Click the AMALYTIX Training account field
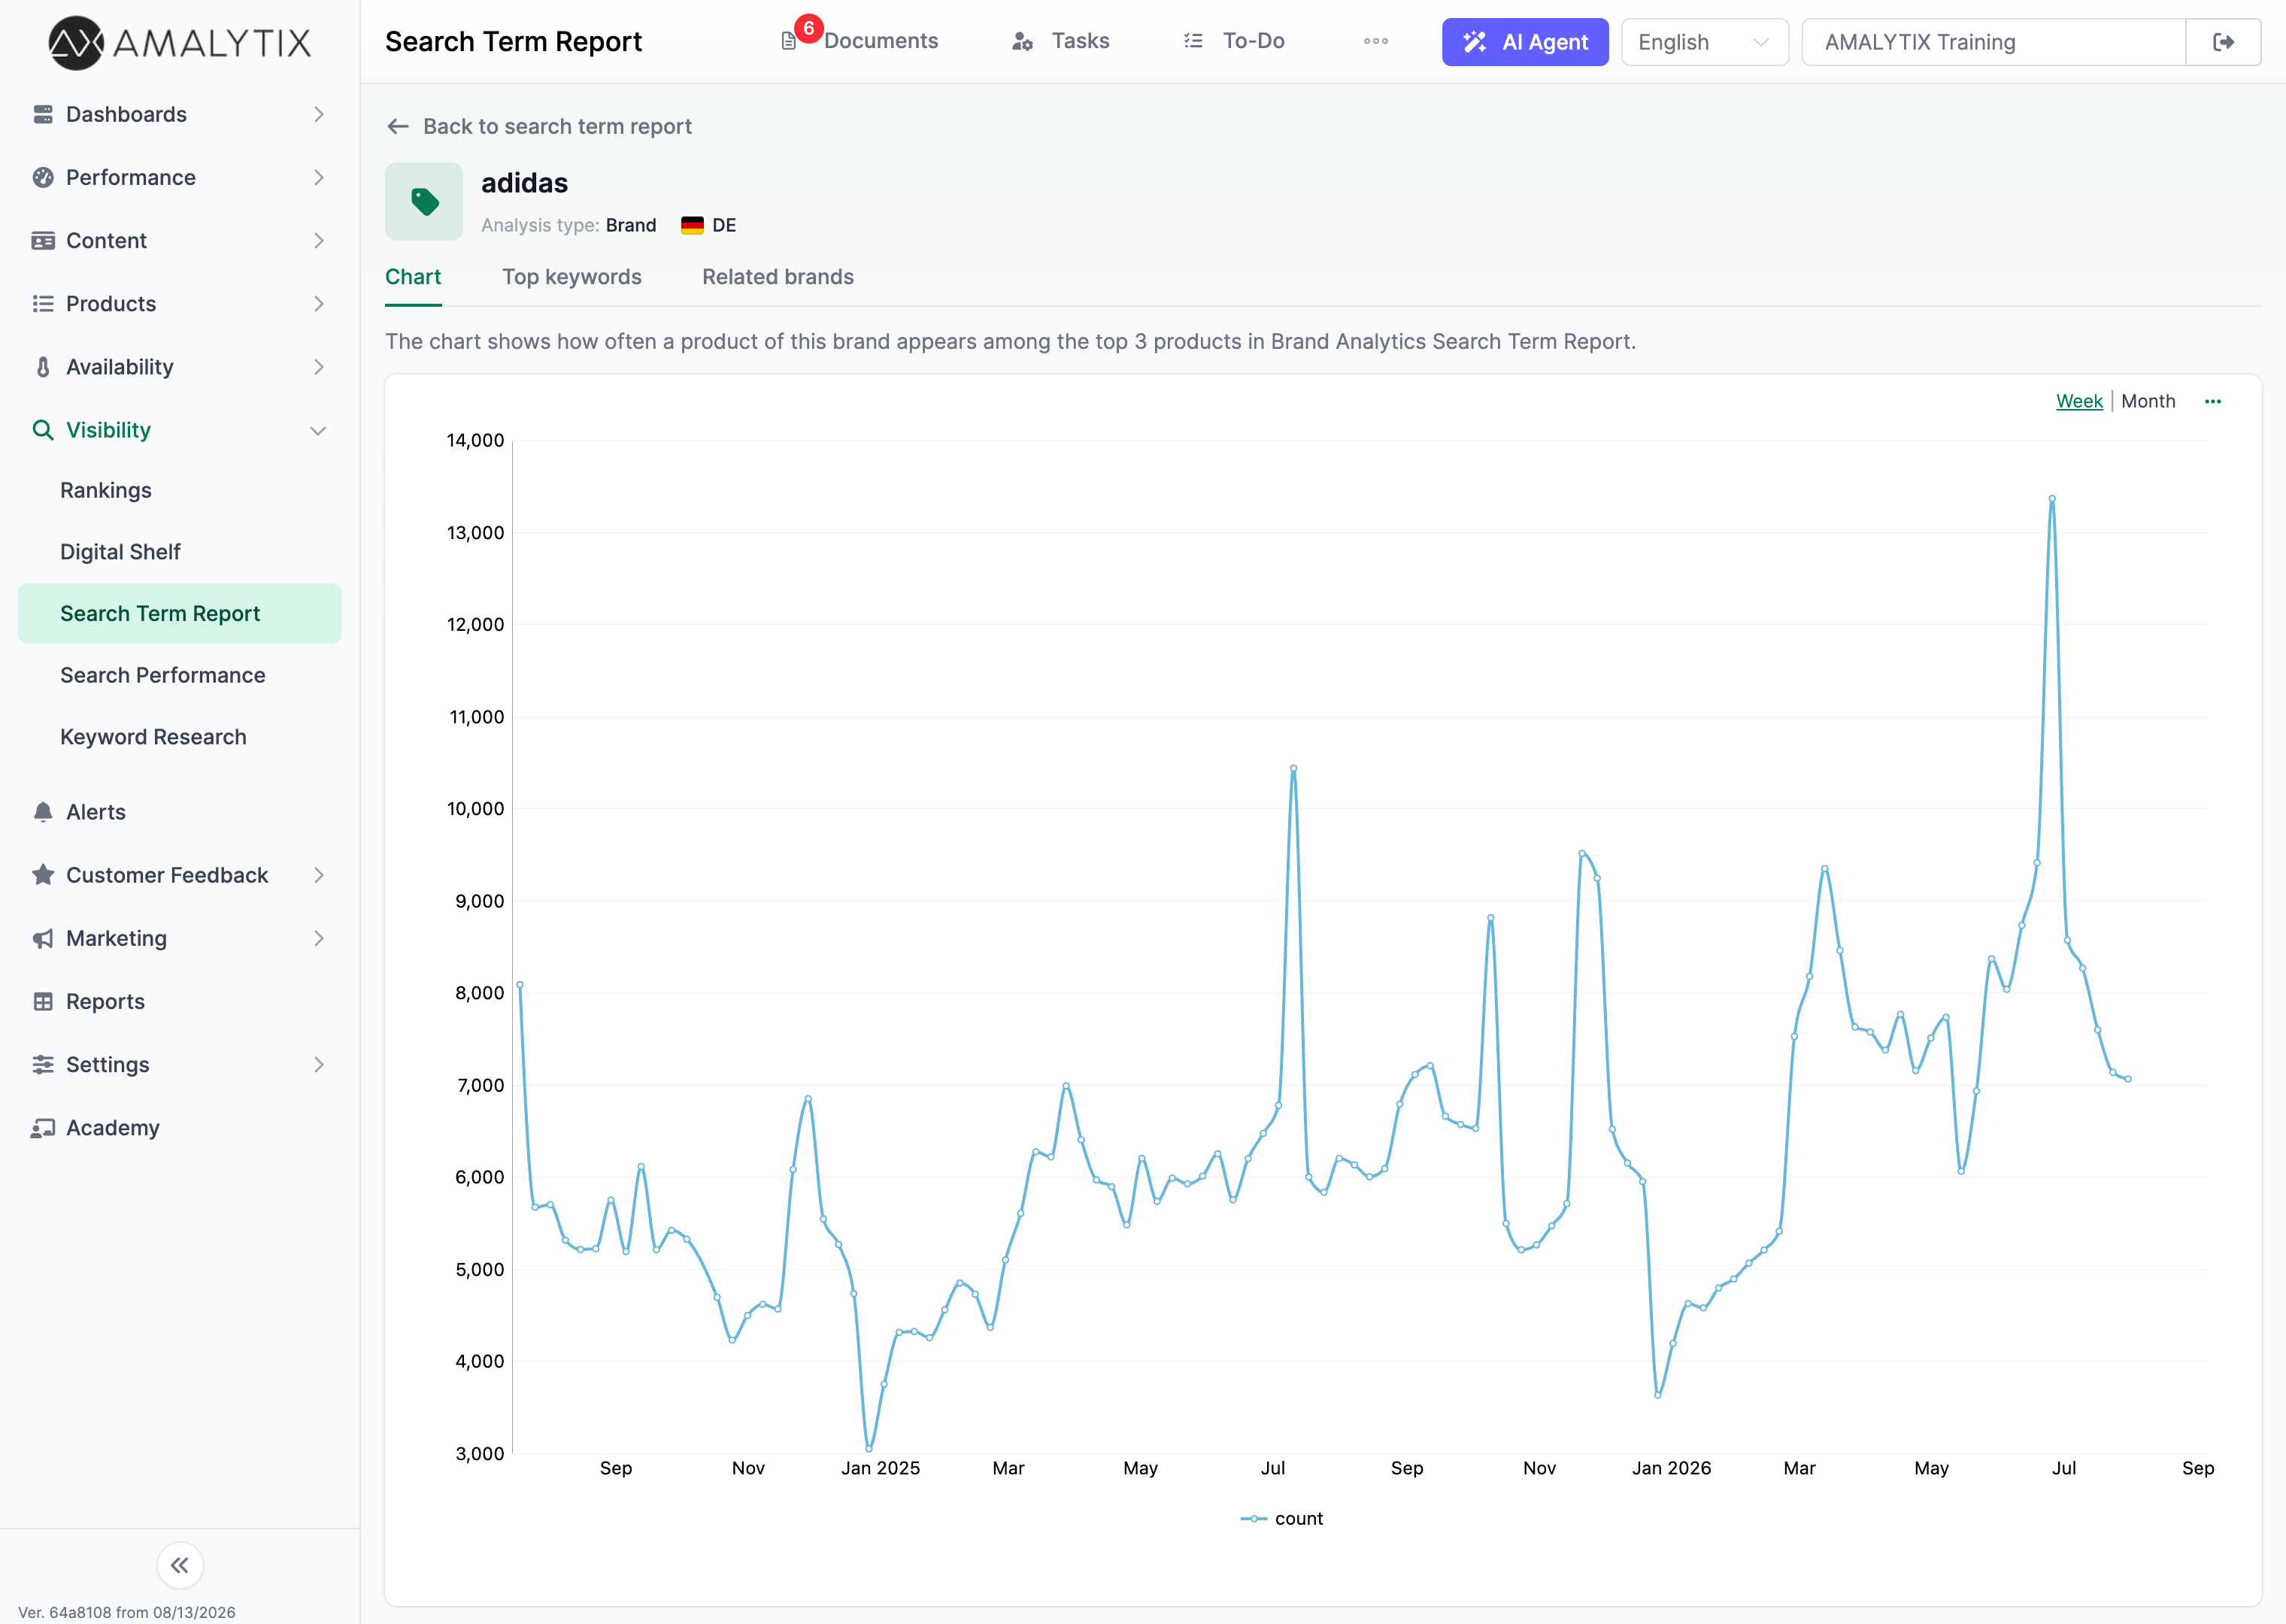The image size is (2286, 1624). click(x=1994, y=42)
